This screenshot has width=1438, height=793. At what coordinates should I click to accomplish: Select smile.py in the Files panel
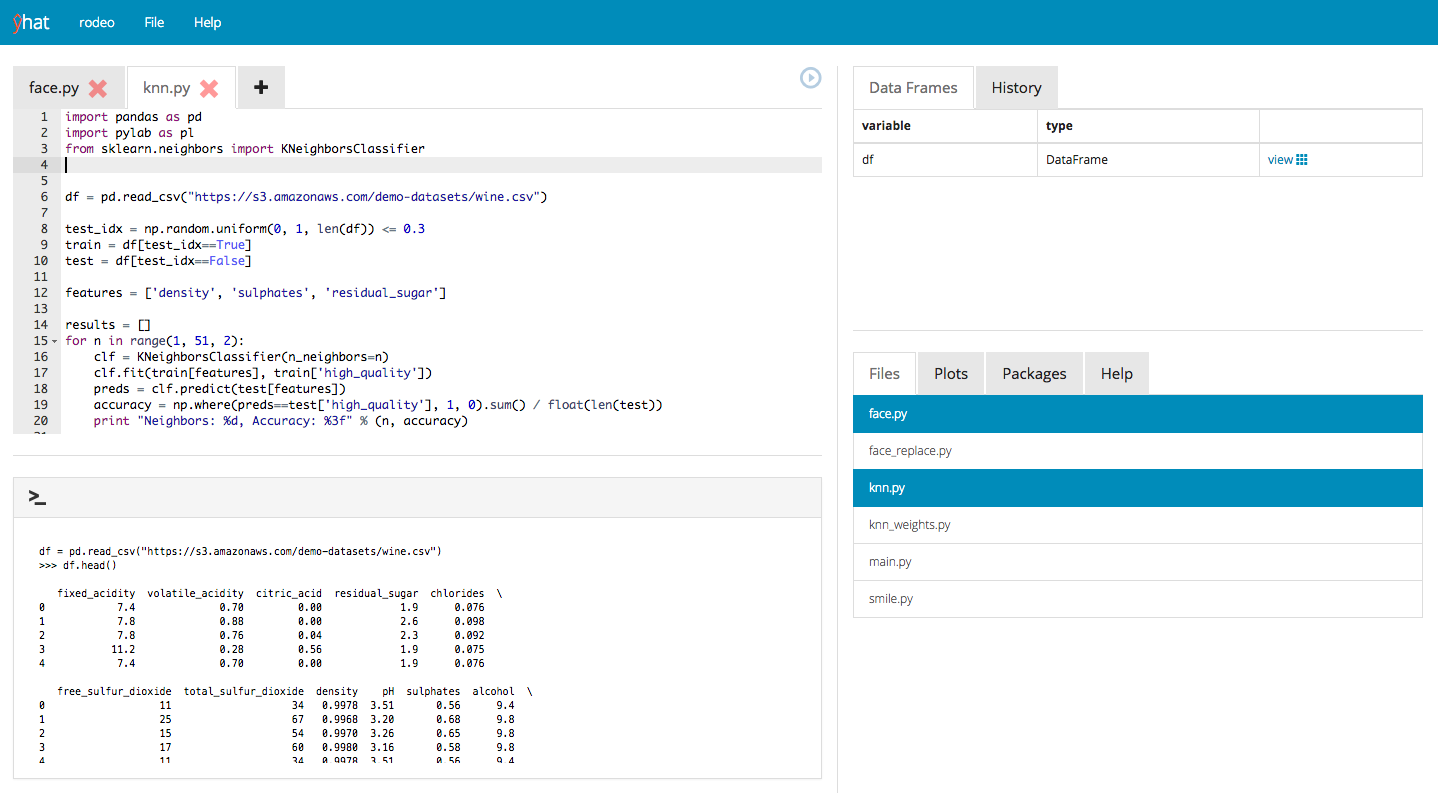[891, 599]
